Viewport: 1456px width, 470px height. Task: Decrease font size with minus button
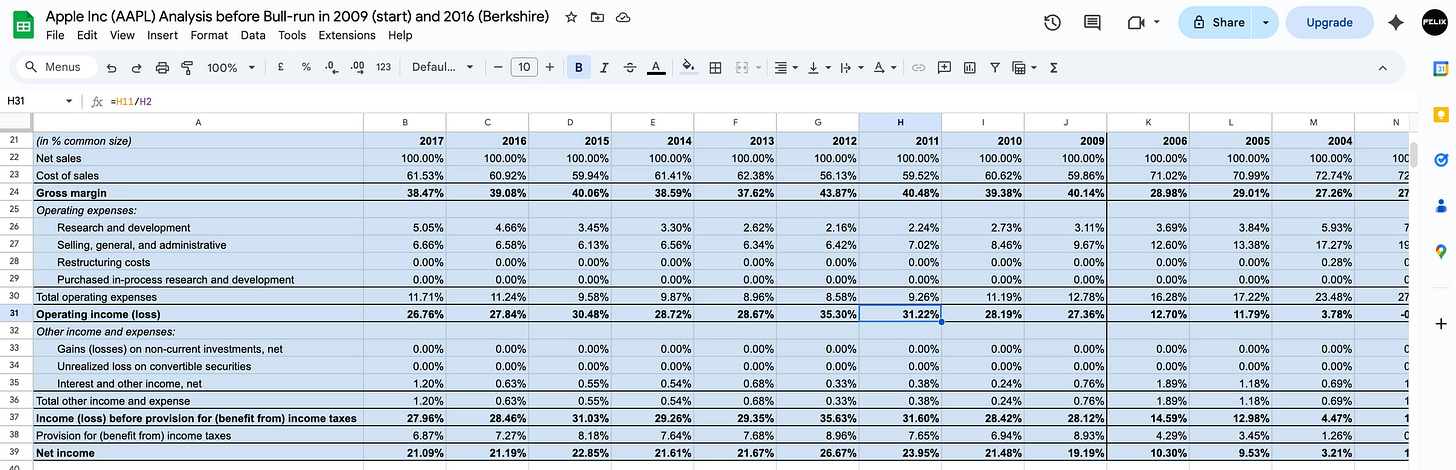click(498, 67)
